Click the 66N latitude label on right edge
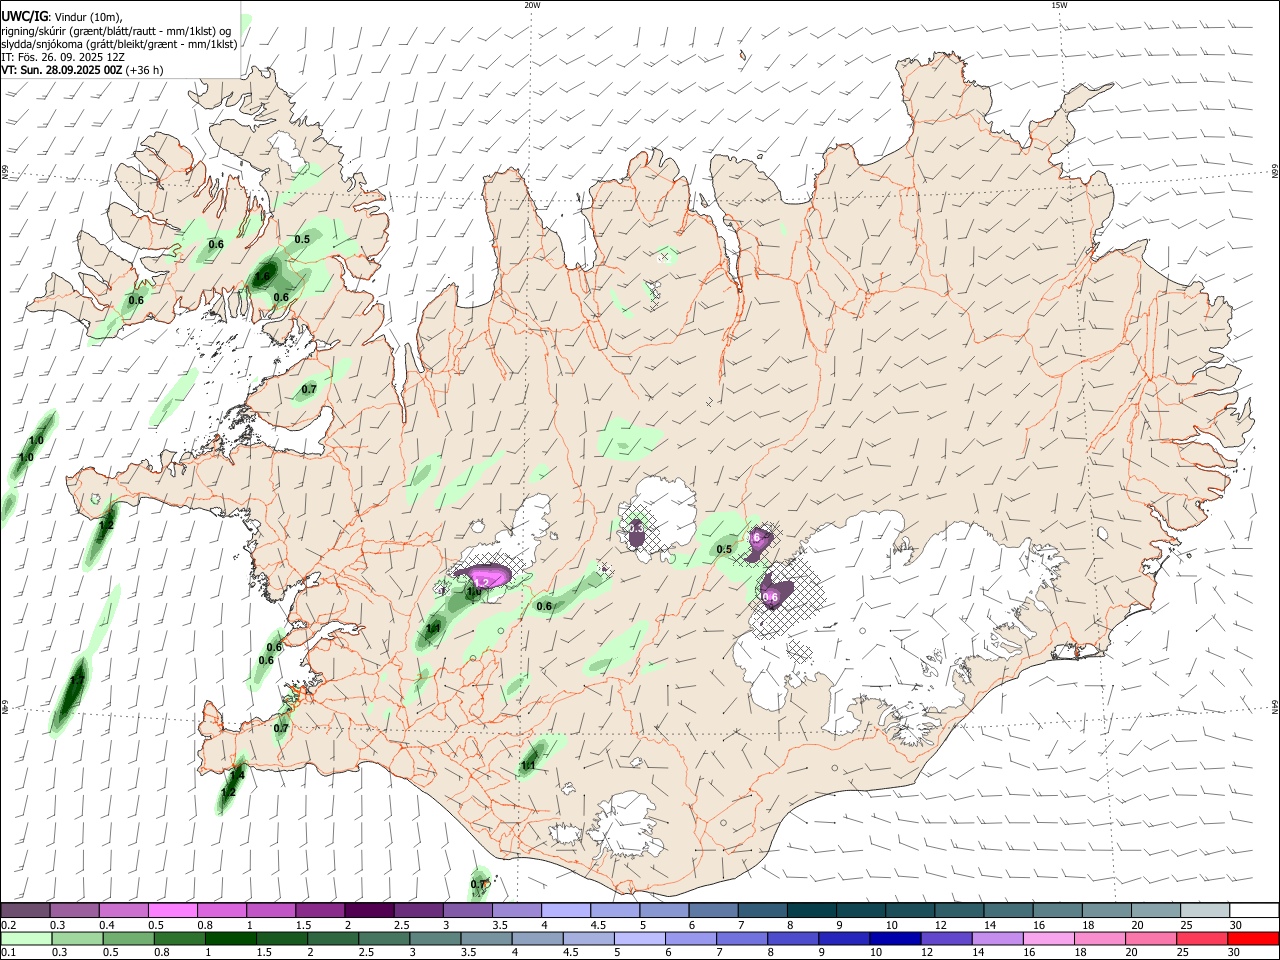 point(1275,171)
